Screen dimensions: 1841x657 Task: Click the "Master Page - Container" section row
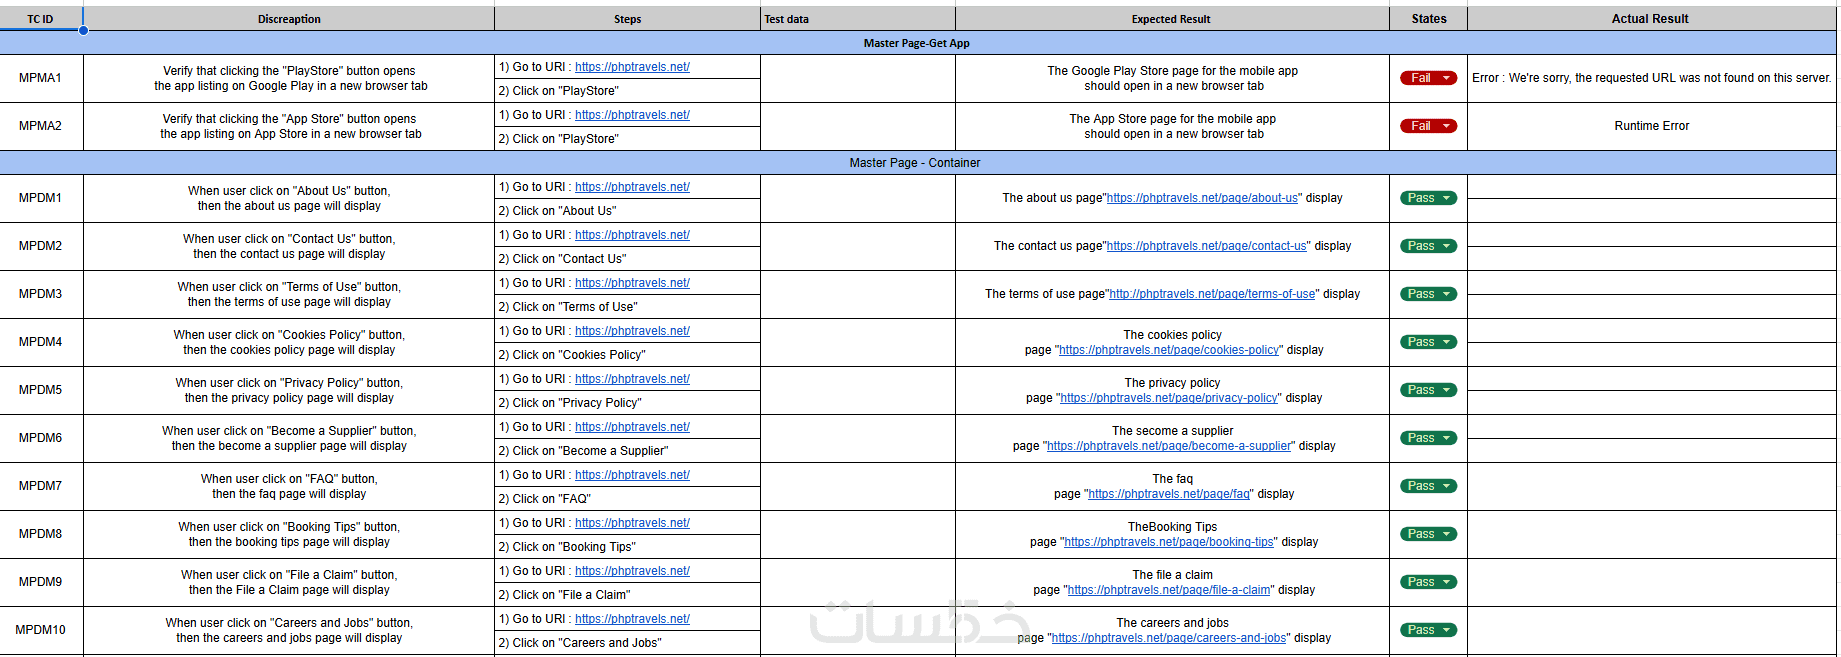coord(914,163)
